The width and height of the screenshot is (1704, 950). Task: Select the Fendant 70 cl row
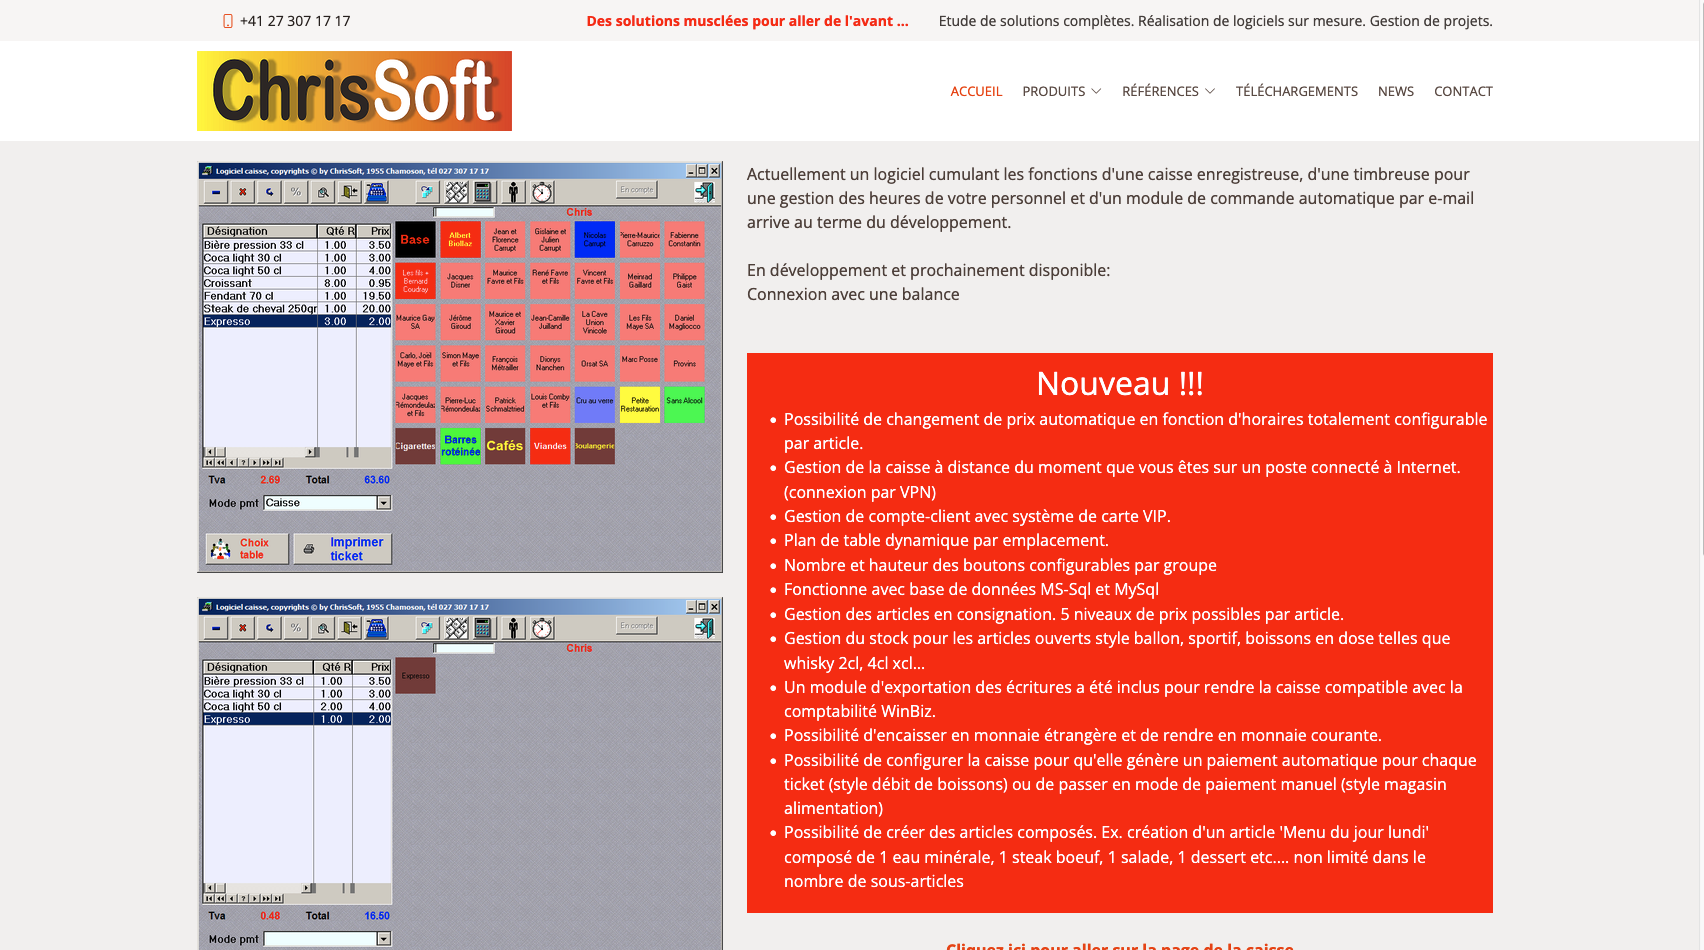pos(297,296)
